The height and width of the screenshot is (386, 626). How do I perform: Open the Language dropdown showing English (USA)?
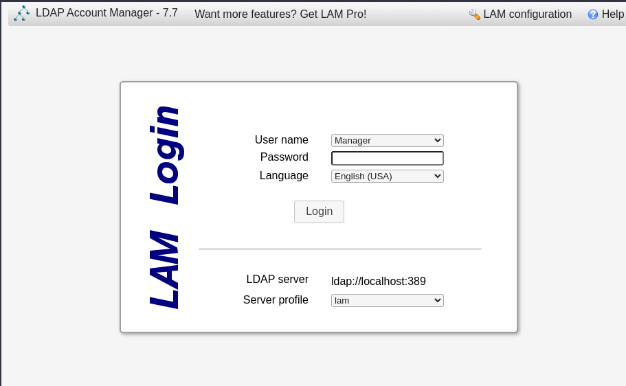tap(387, 176)
